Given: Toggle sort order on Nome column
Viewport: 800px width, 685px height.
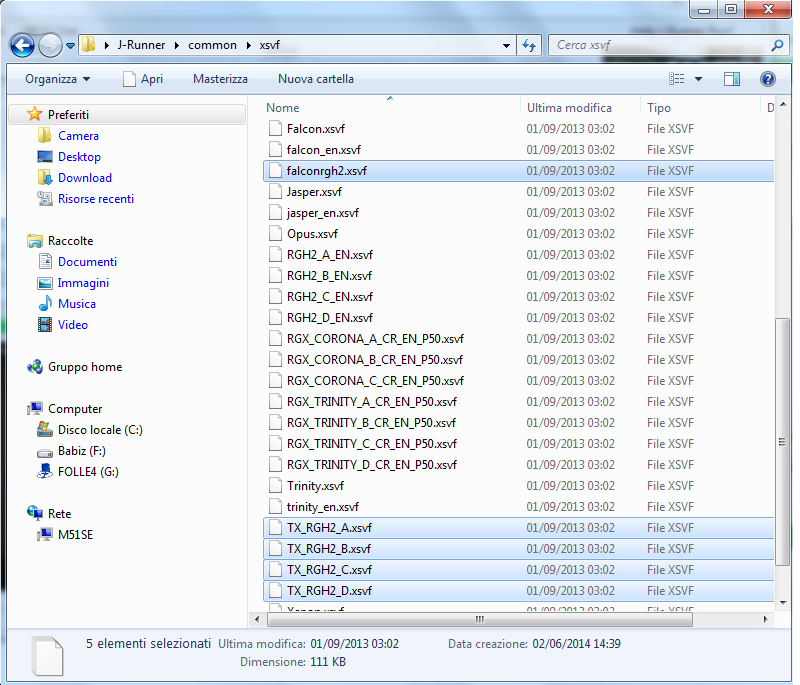Looking at the screenshot, I should (282, 107).
